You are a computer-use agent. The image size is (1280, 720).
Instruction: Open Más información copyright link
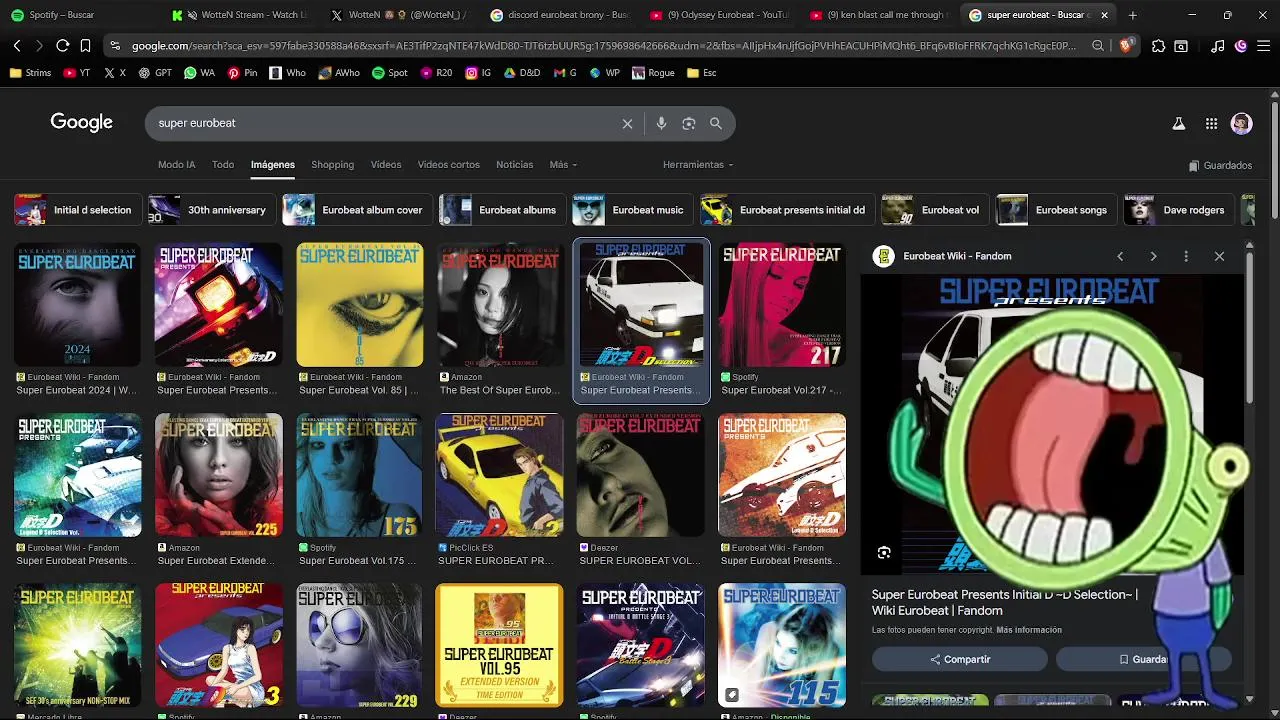(1029, 630)
